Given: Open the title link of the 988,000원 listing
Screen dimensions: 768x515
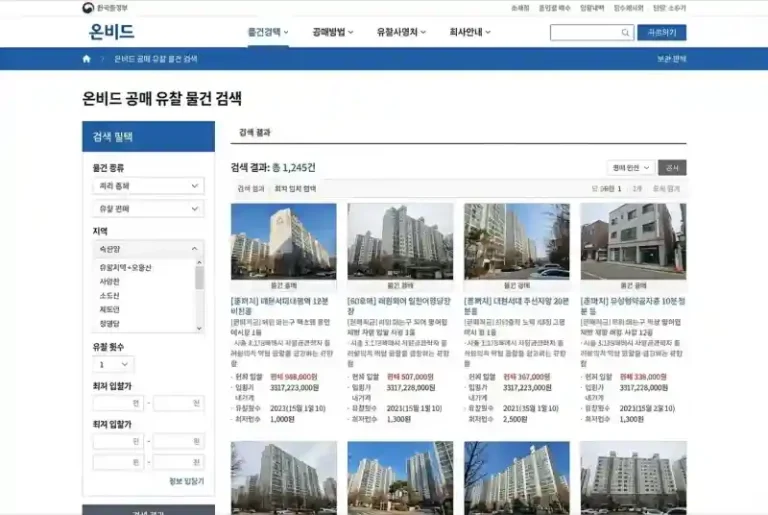Looking at the screenshot, I should tap(280, 306).
